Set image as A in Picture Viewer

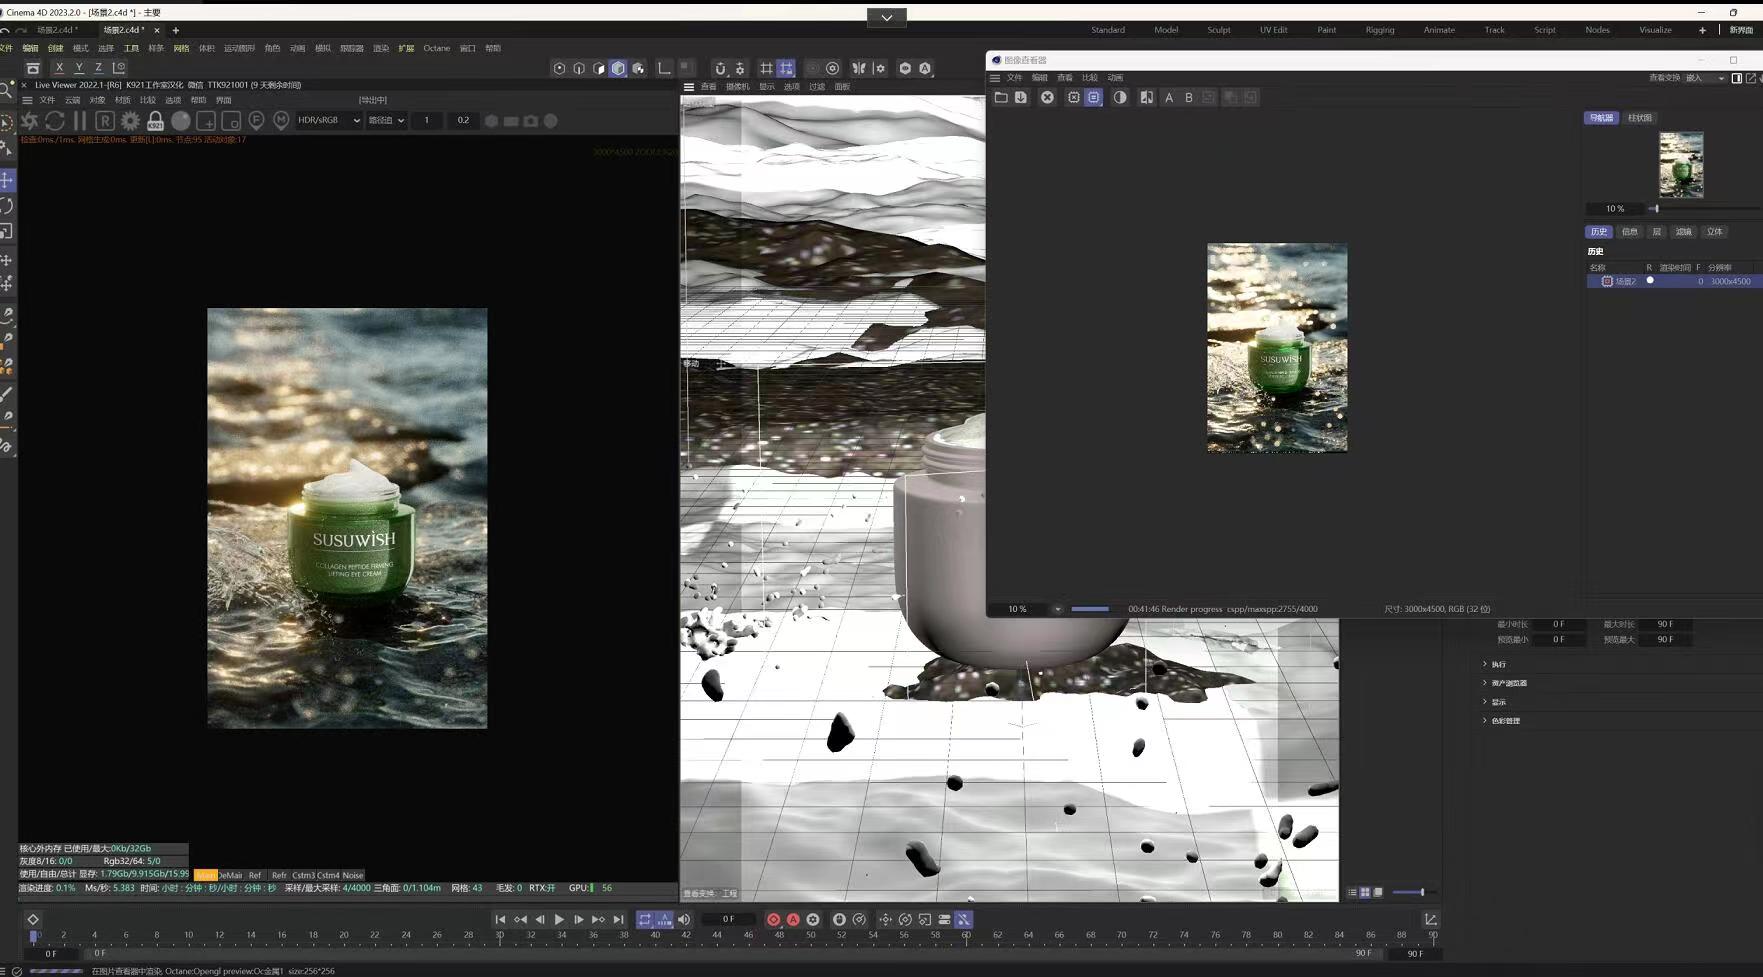[1168, 97]
